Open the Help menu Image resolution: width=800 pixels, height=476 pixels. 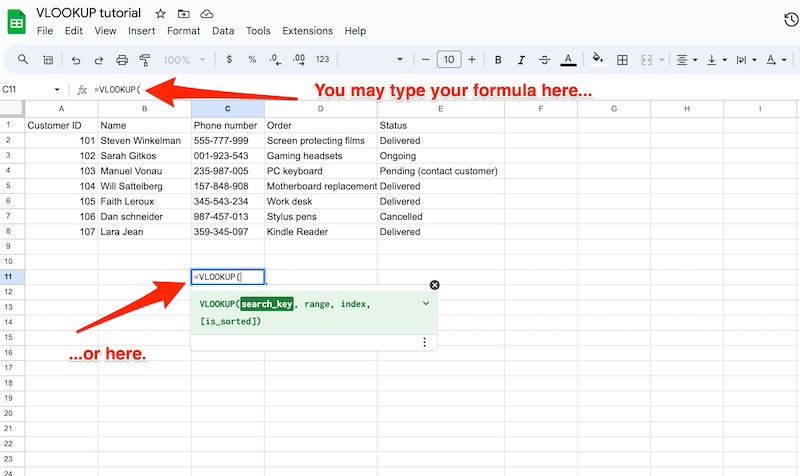pyautogui.click(x=355, y=31)
